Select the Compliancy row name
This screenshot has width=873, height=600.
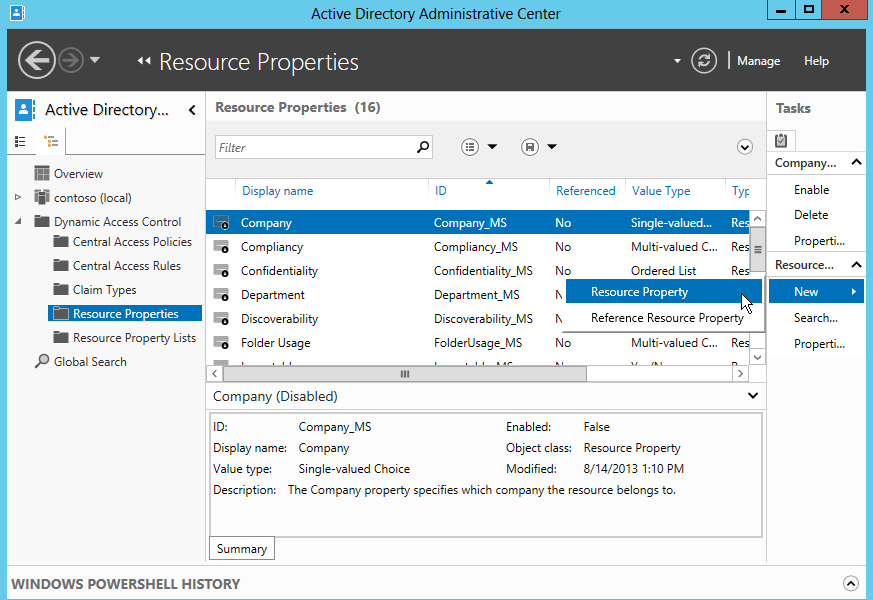272,247
